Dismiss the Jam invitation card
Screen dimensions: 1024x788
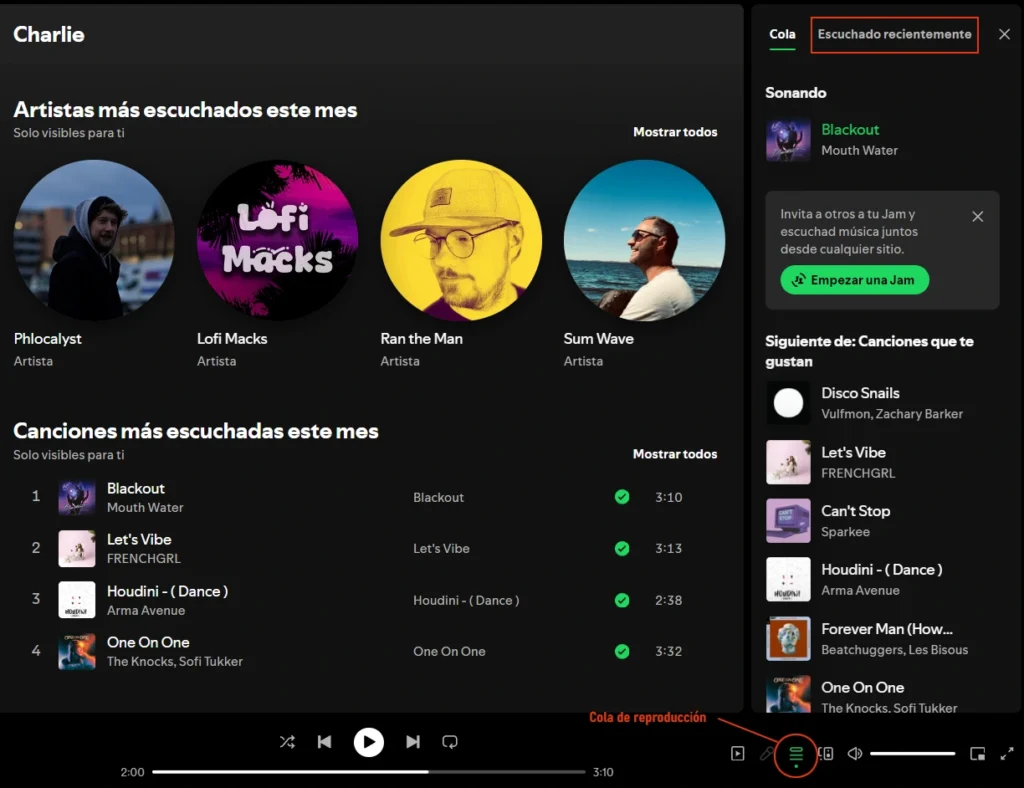pyautogui.click(x=978, y=216)
